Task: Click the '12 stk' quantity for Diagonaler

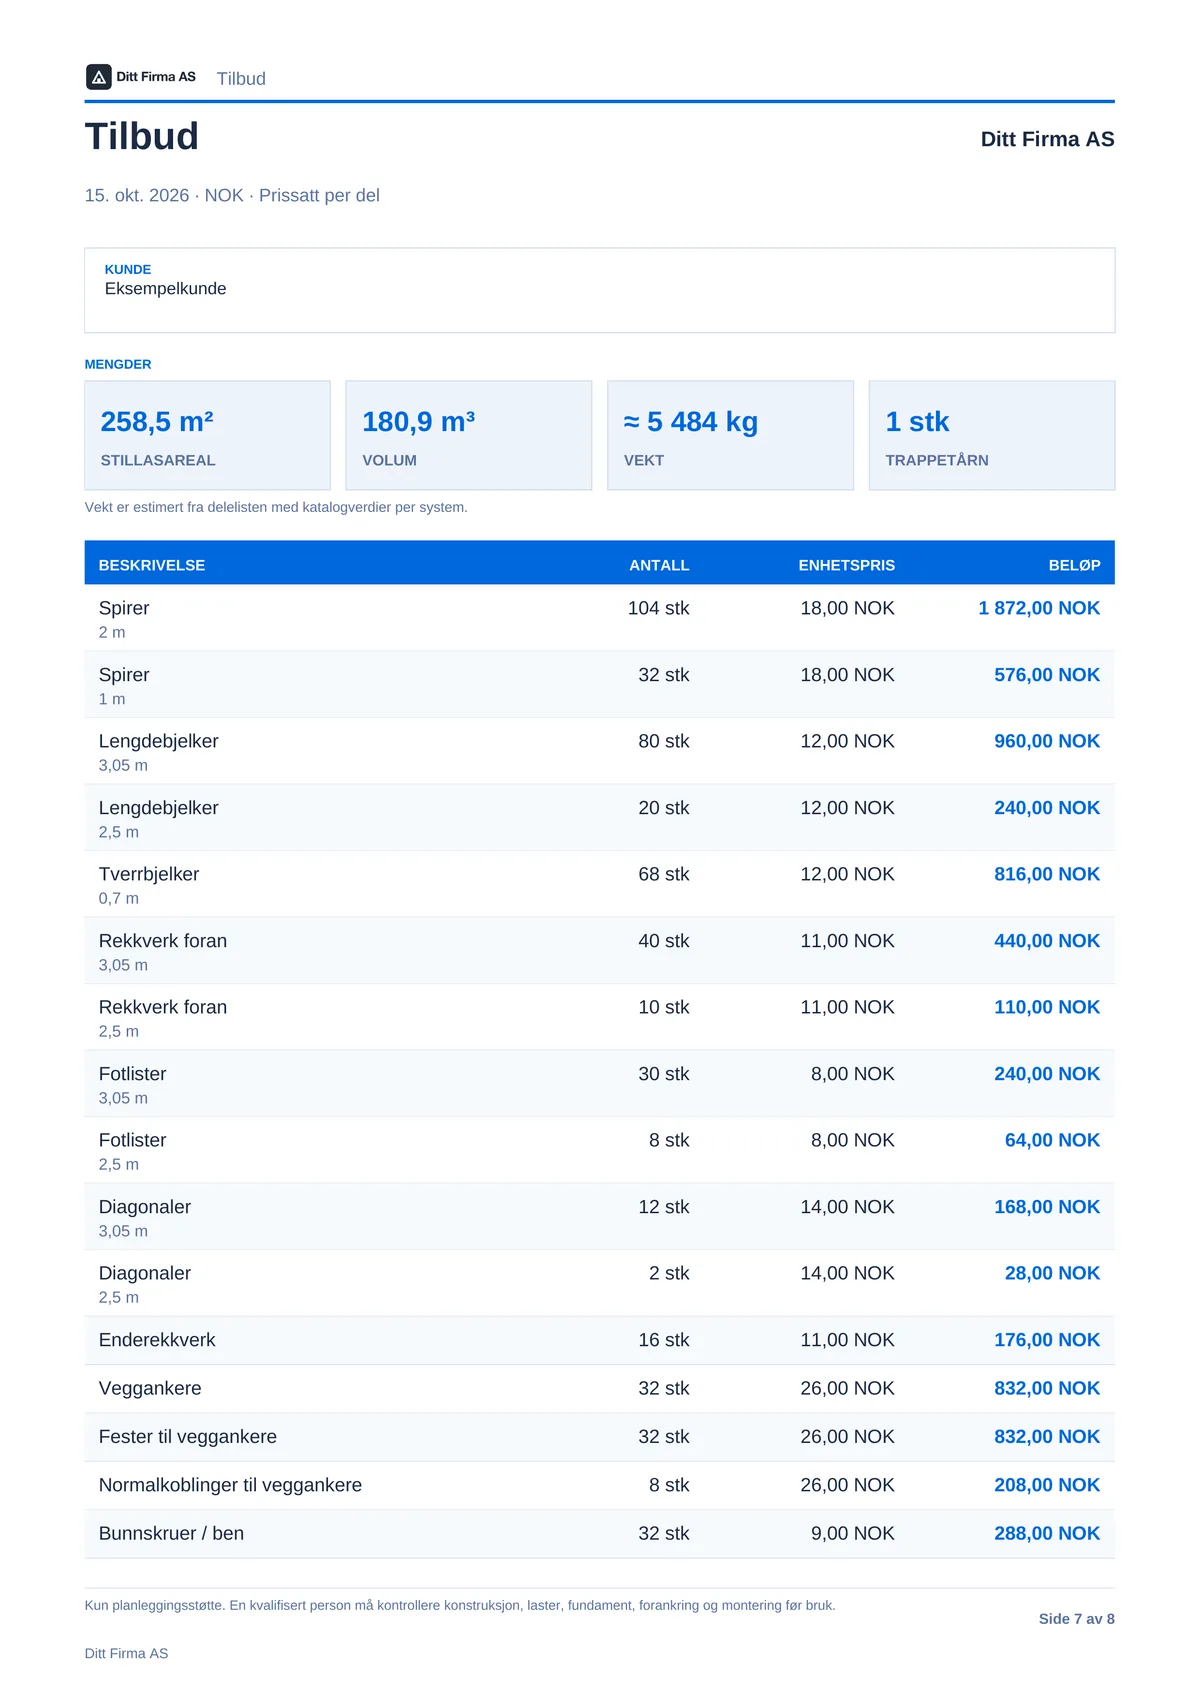Action: (664, 1207)
